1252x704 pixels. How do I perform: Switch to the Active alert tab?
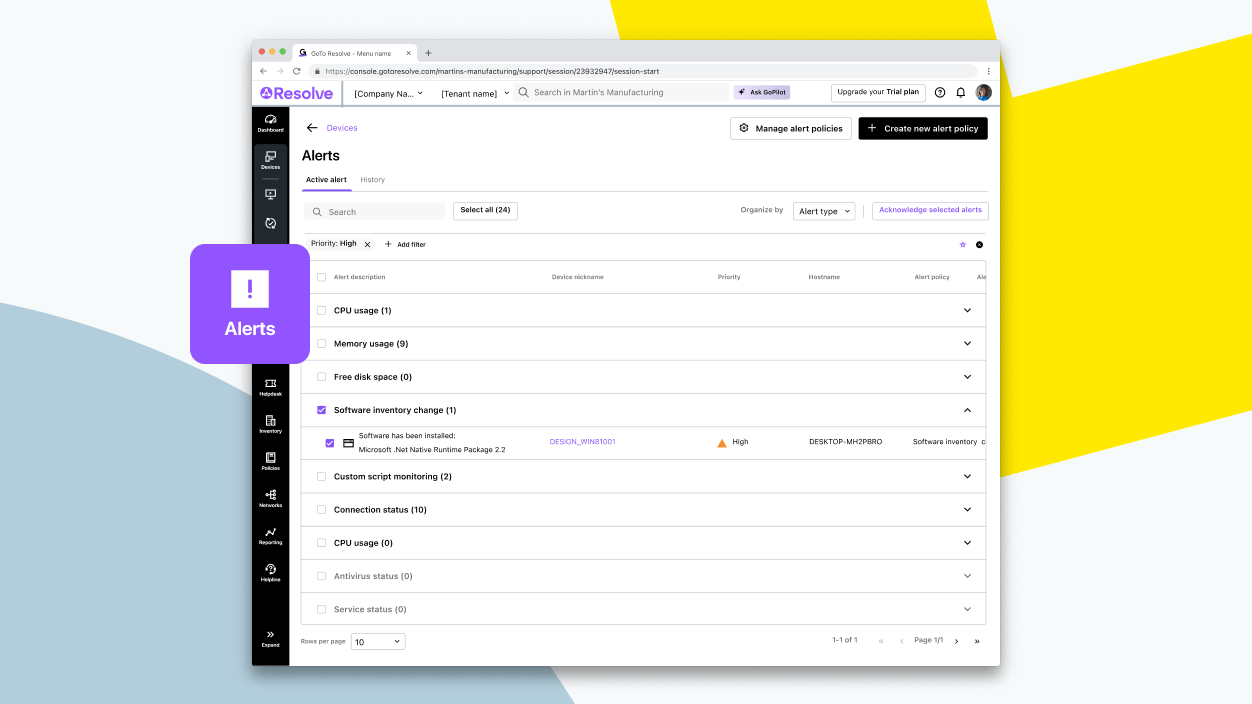[326, 179]
